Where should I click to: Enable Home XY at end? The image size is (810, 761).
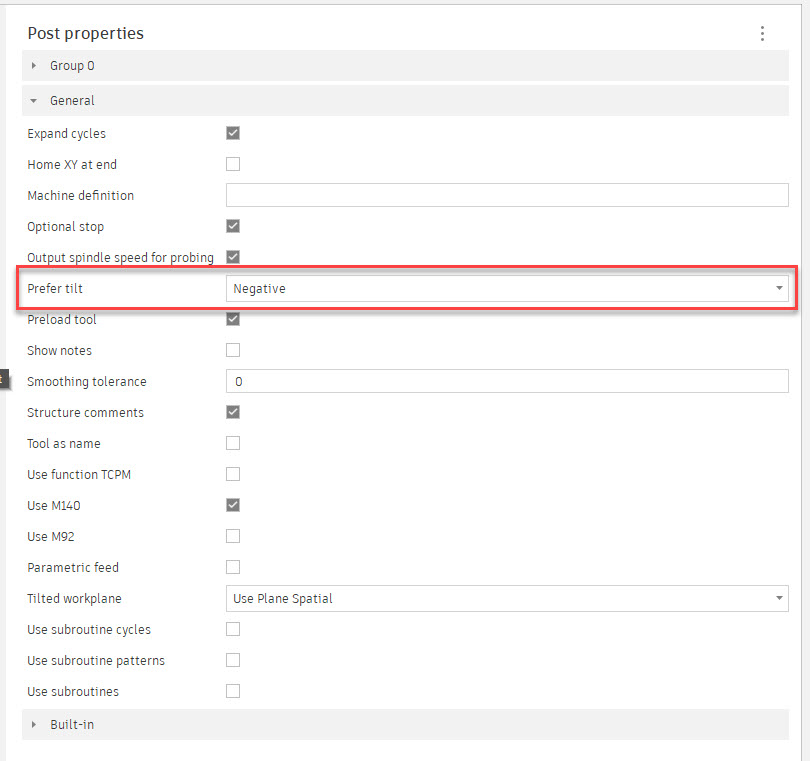(x=233, y=164)
